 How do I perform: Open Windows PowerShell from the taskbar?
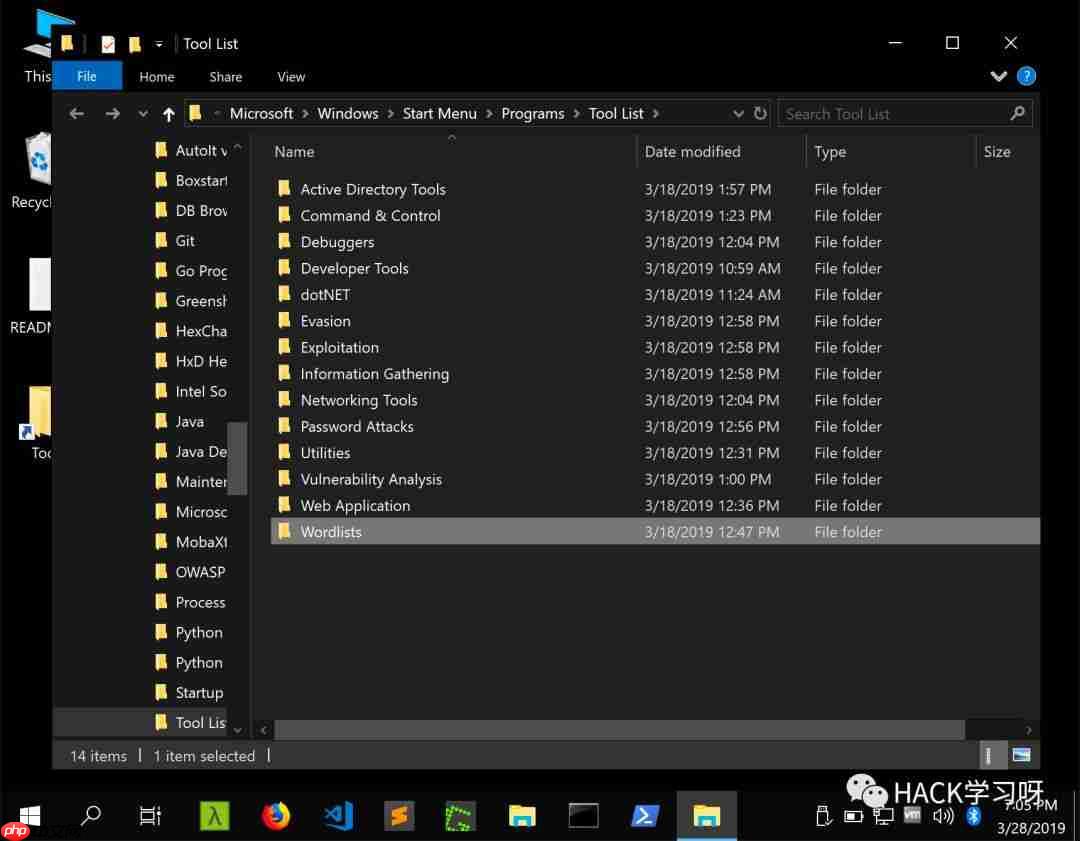click(x=645, y=816)
